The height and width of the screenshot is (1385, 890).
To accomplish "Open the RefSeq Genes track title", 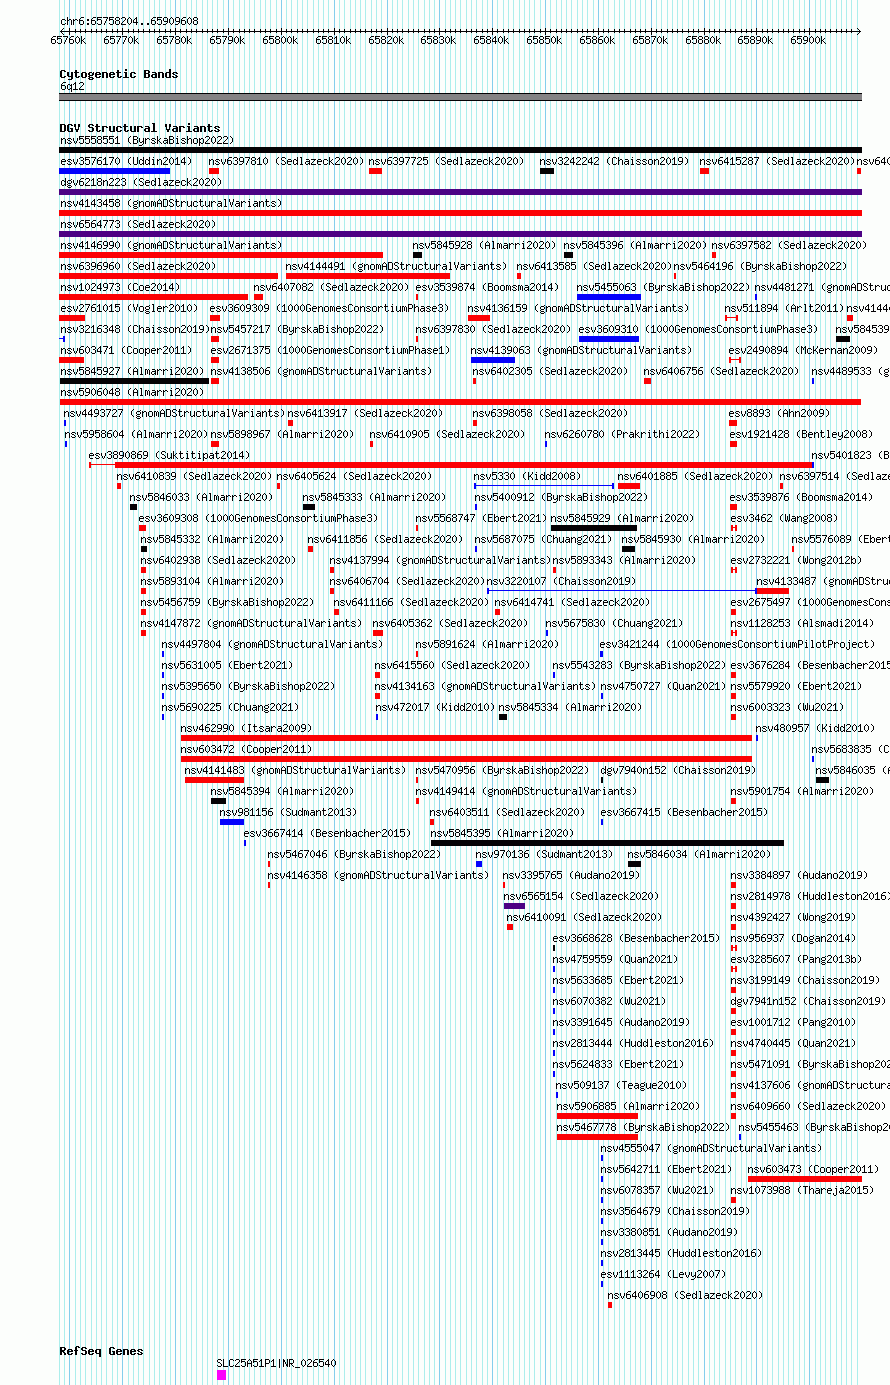I will (x=101, y=1351).
